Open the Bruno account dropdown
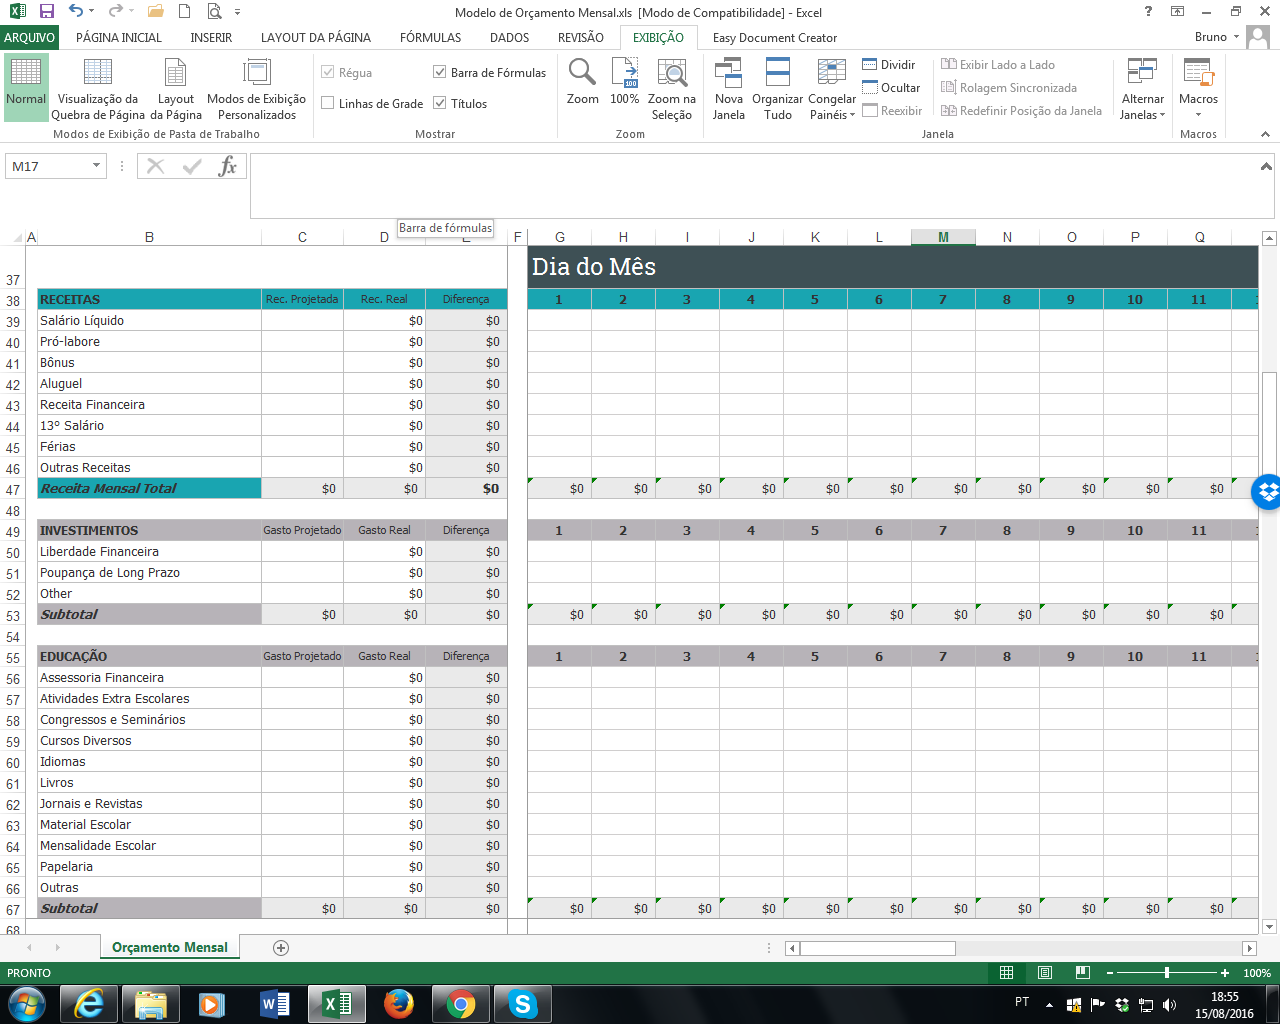This screenshot has width=1280, height=1024. [1217, 37]
